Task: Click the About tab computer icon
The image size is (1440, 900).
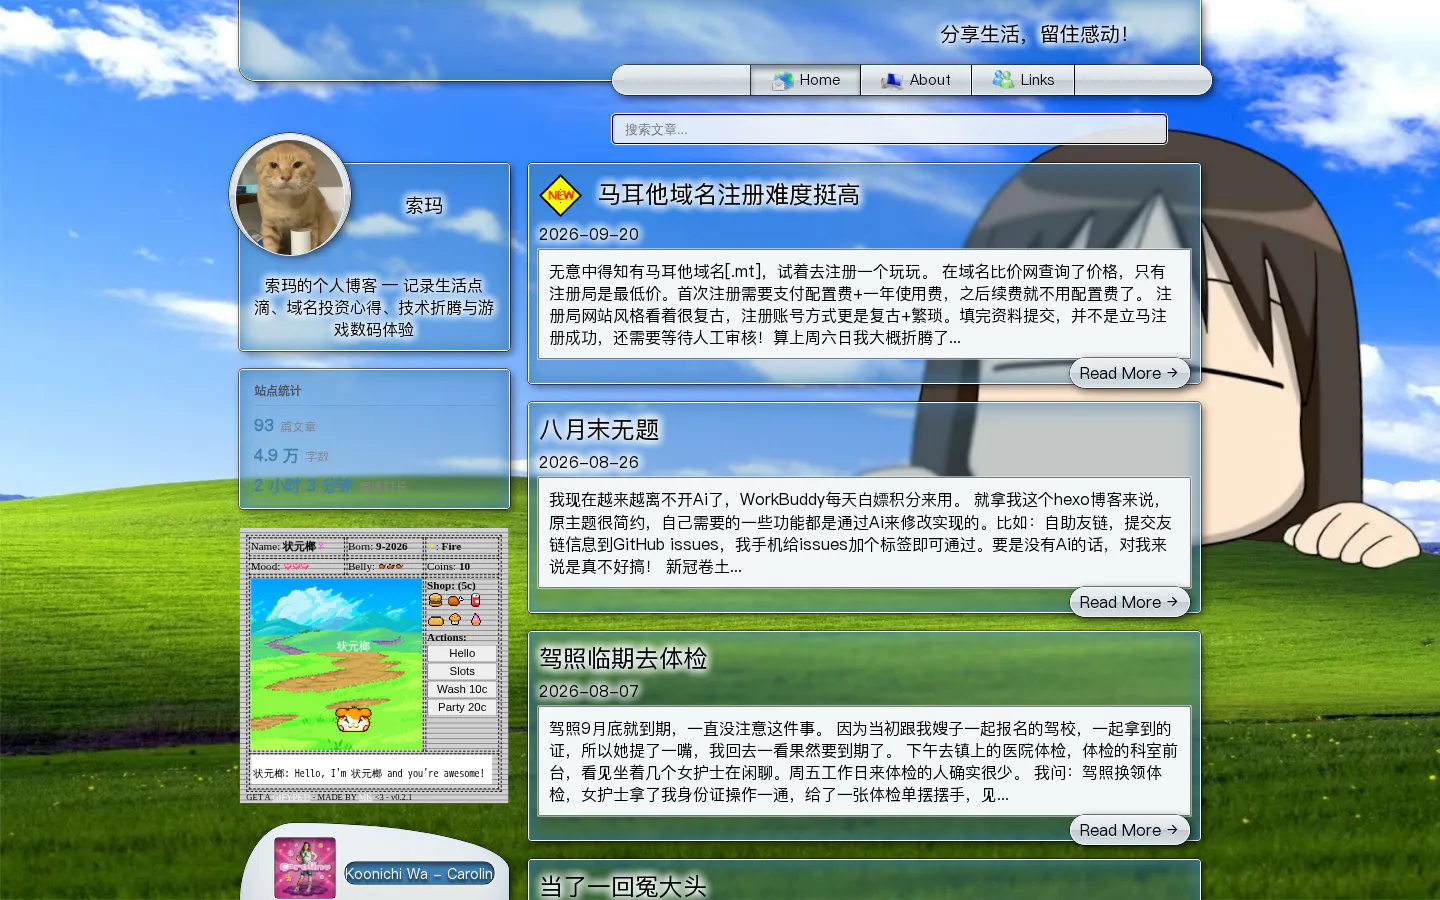Action: point(891,80)
